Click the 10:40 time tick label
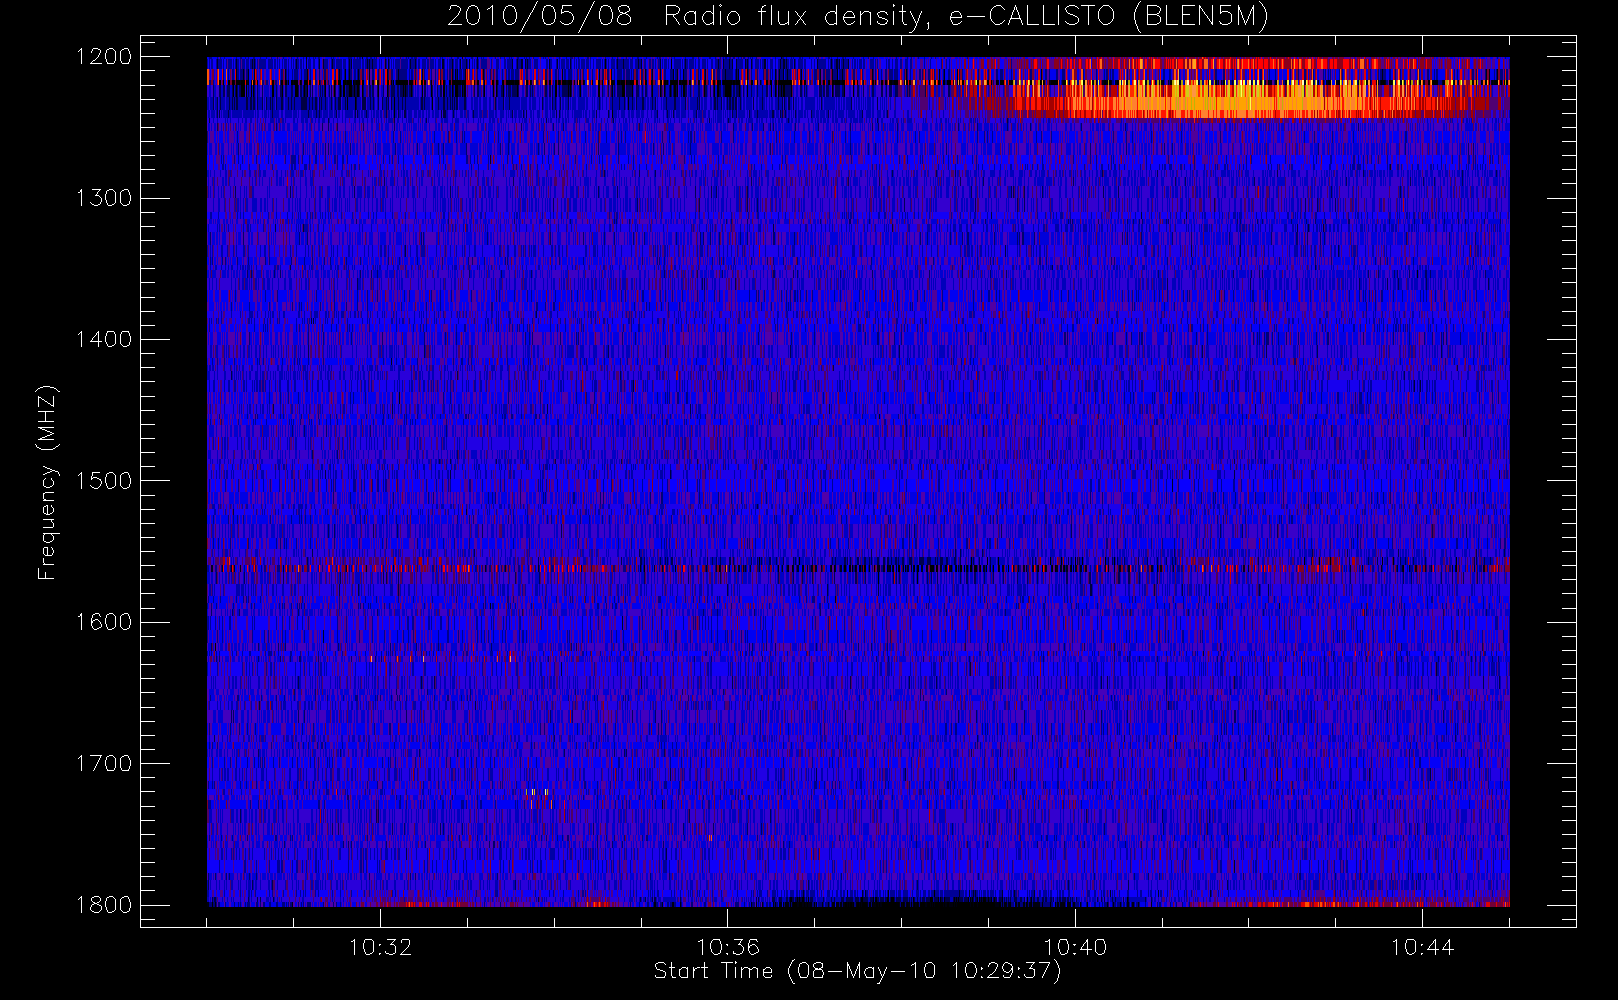Viewport: 1618px width, 1000px height. click(1075, 947)
